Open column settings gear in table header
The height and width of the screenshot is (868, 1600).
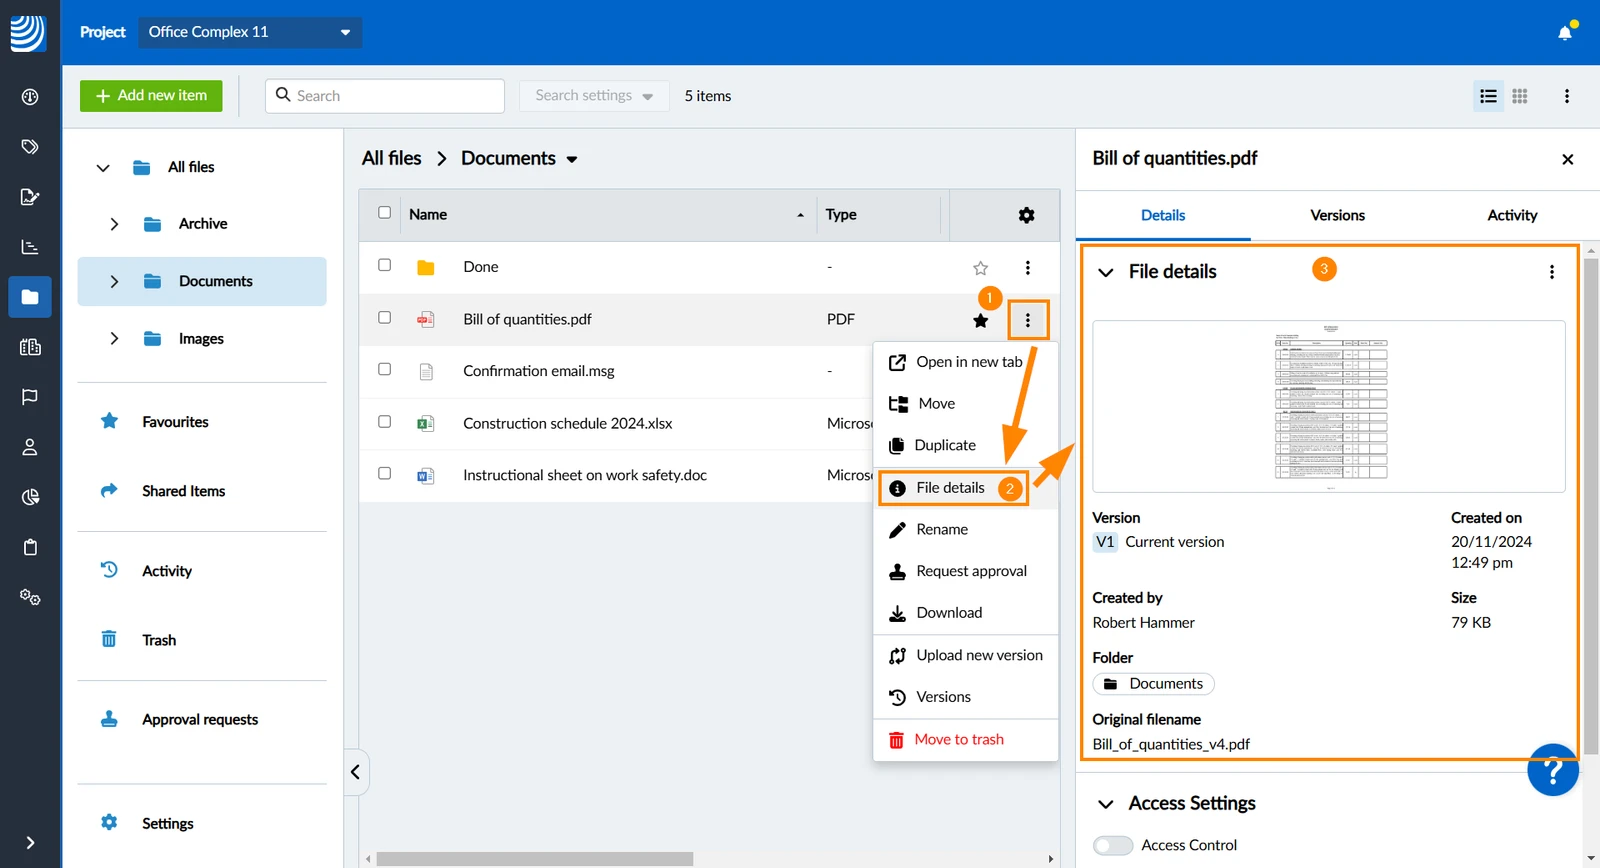pyautogui.click(x=1026, y=215)
